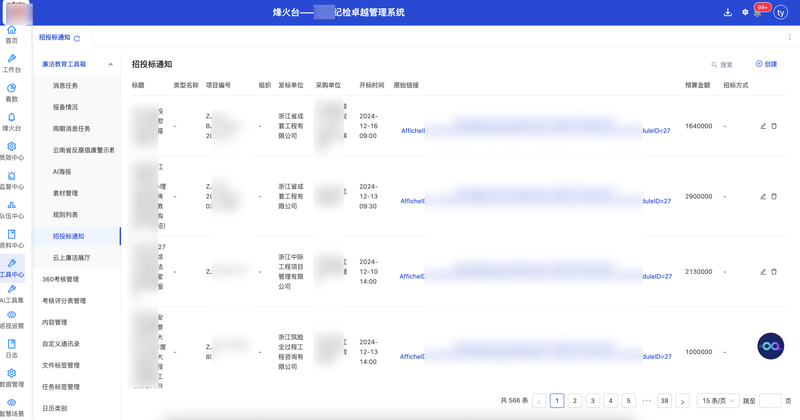The width and height of the screenshot is (800, 420).
Task: Collapse the 廉洁教育工具箱 menu group
Action: click(110, 64)
